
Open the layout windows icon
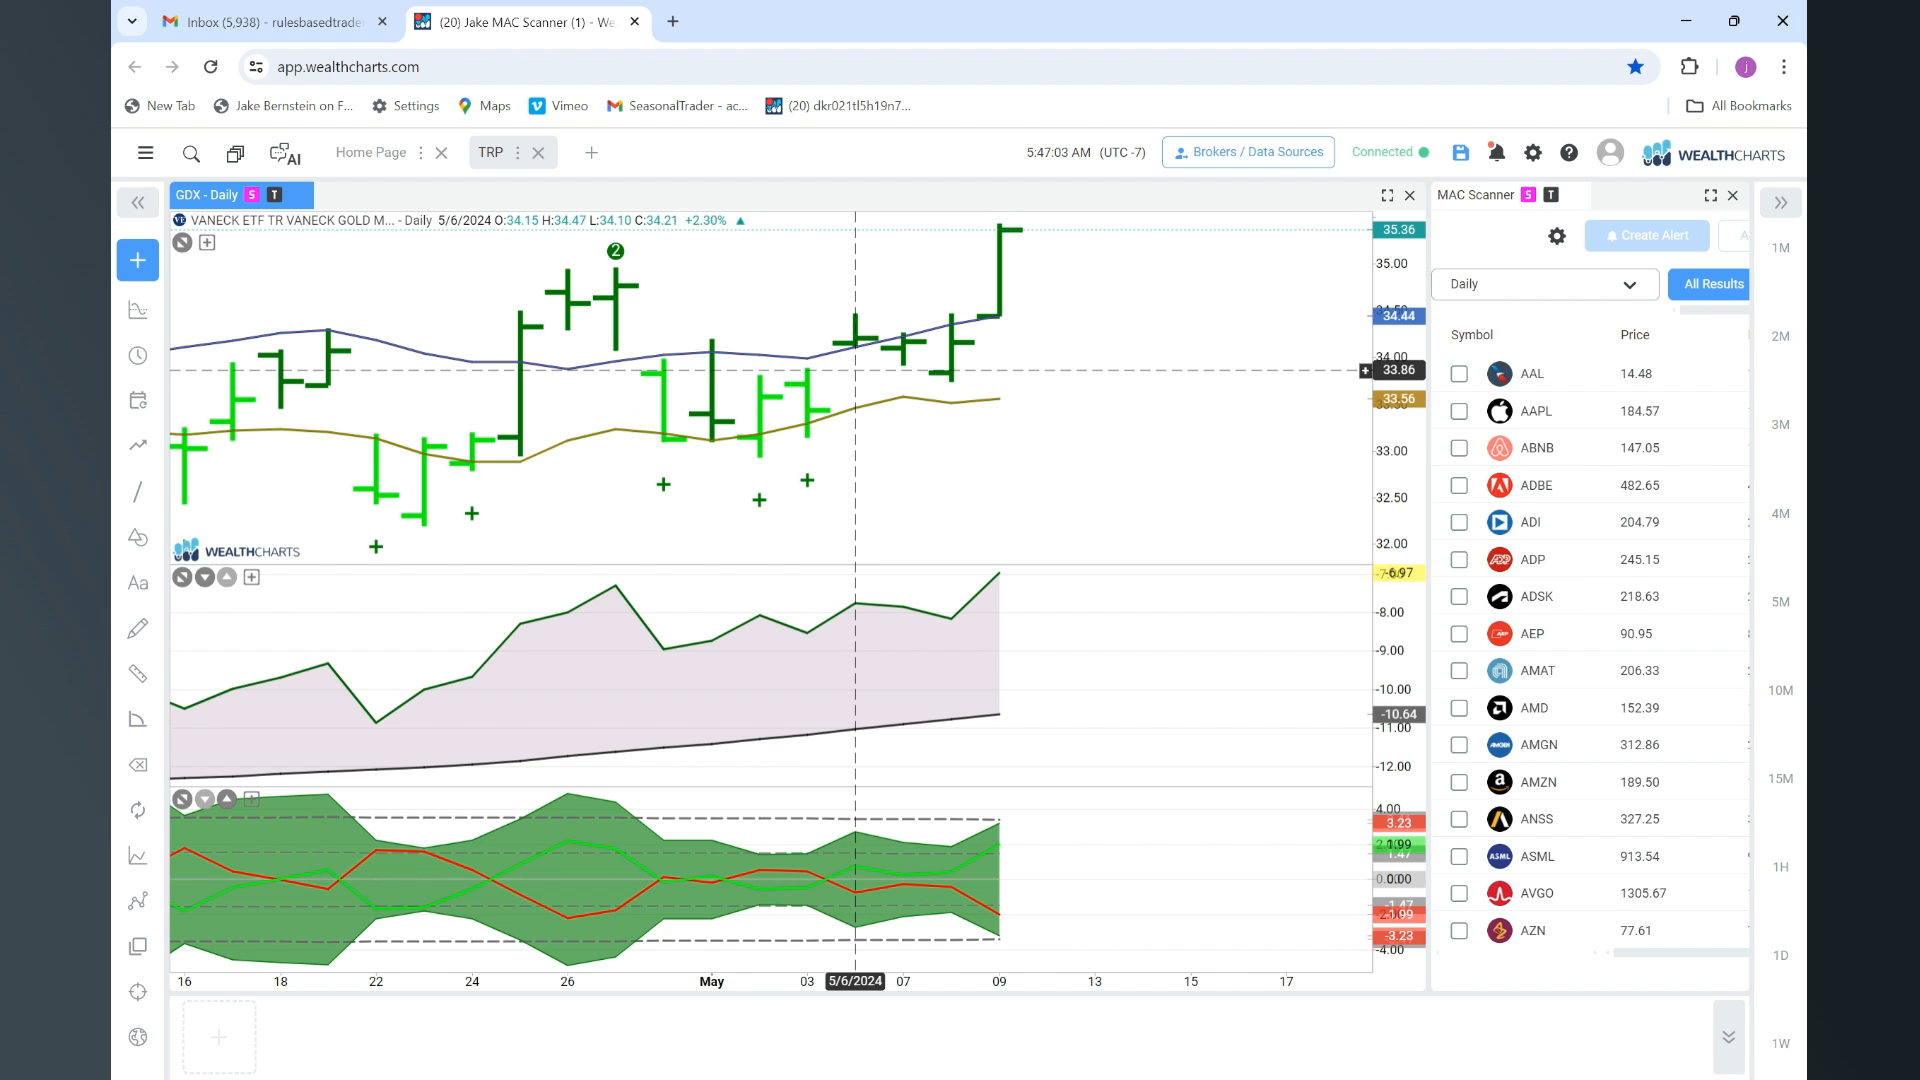click(235, 153)
